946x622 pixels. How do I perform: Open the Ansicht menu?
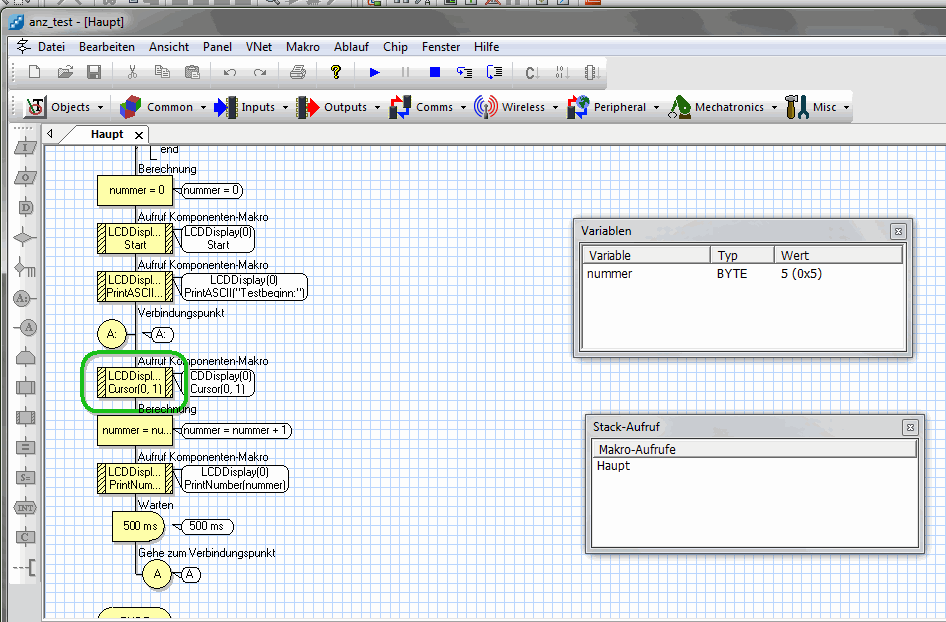pos(169,46)
